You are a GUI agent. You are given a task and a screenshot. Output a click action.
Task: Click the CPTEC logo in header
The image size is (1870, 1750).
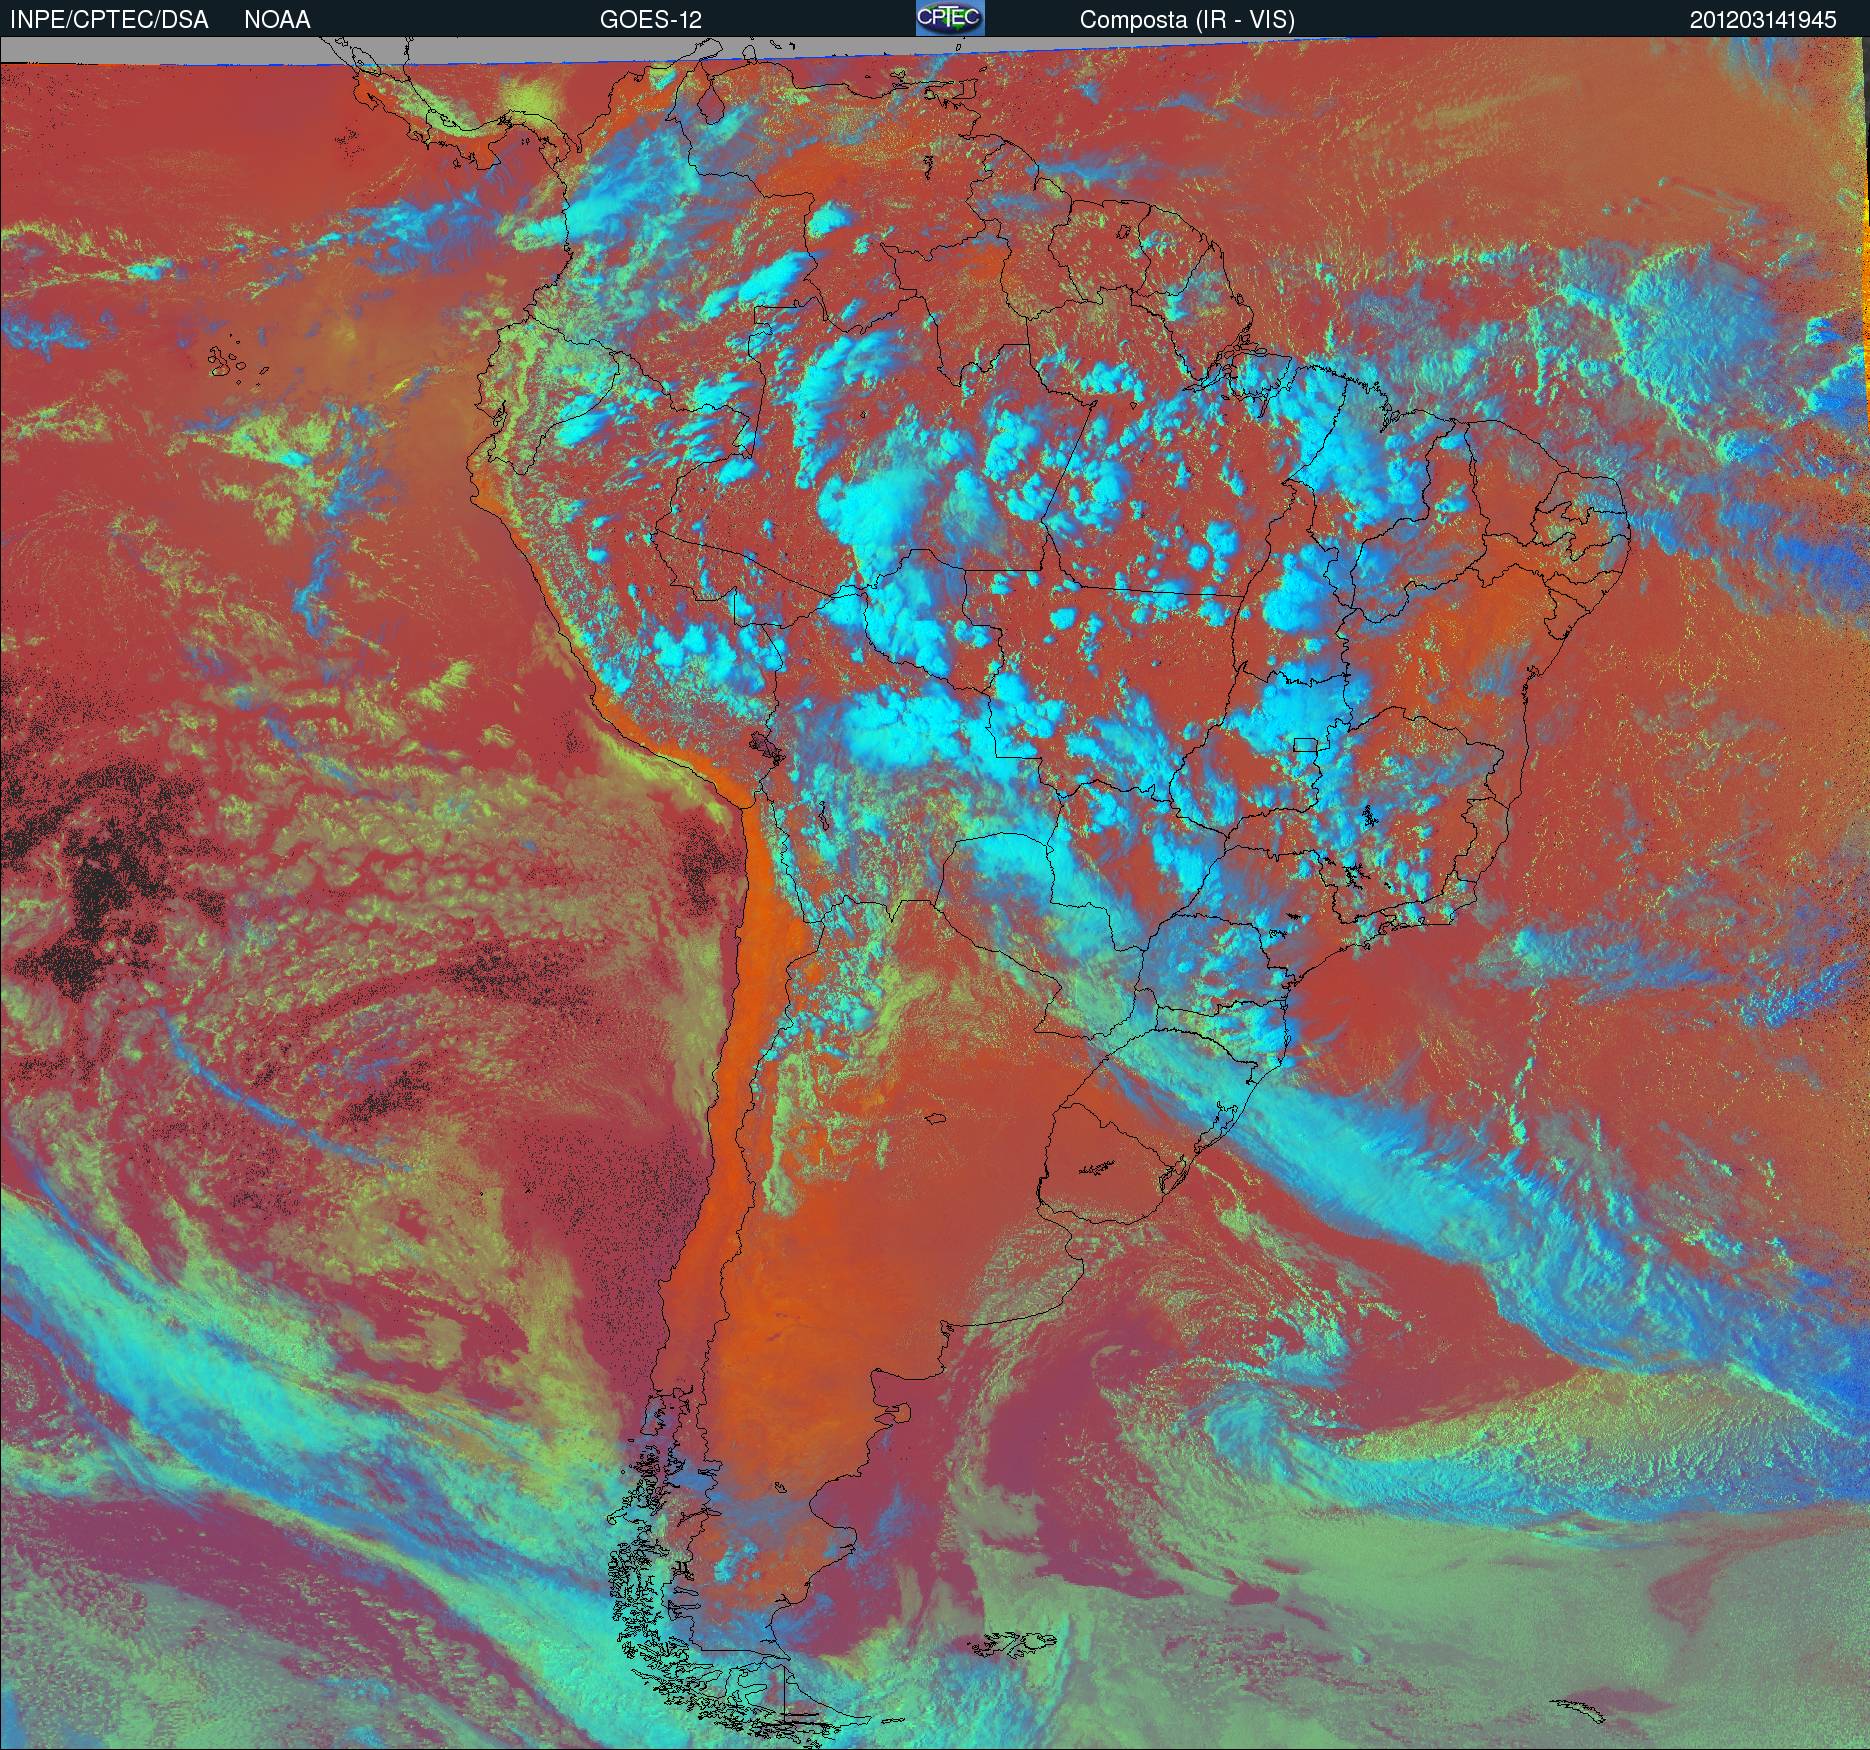950,18
